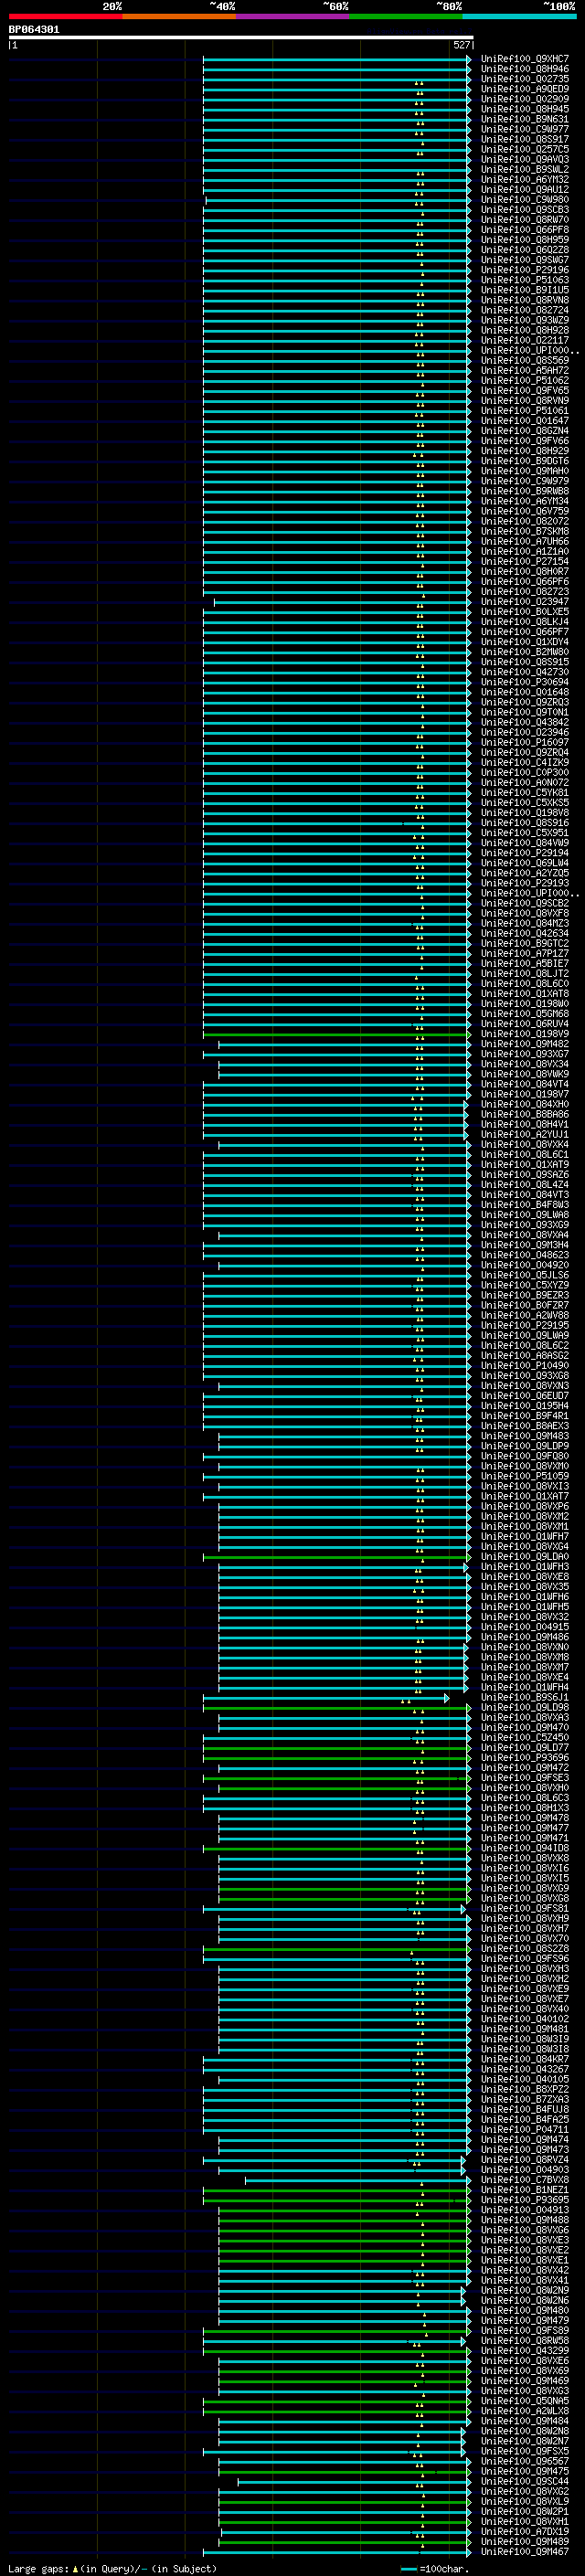Select hit label UniRef100_C5XKS5
This screenshot has height=2576, width=585.
[525, 803]
